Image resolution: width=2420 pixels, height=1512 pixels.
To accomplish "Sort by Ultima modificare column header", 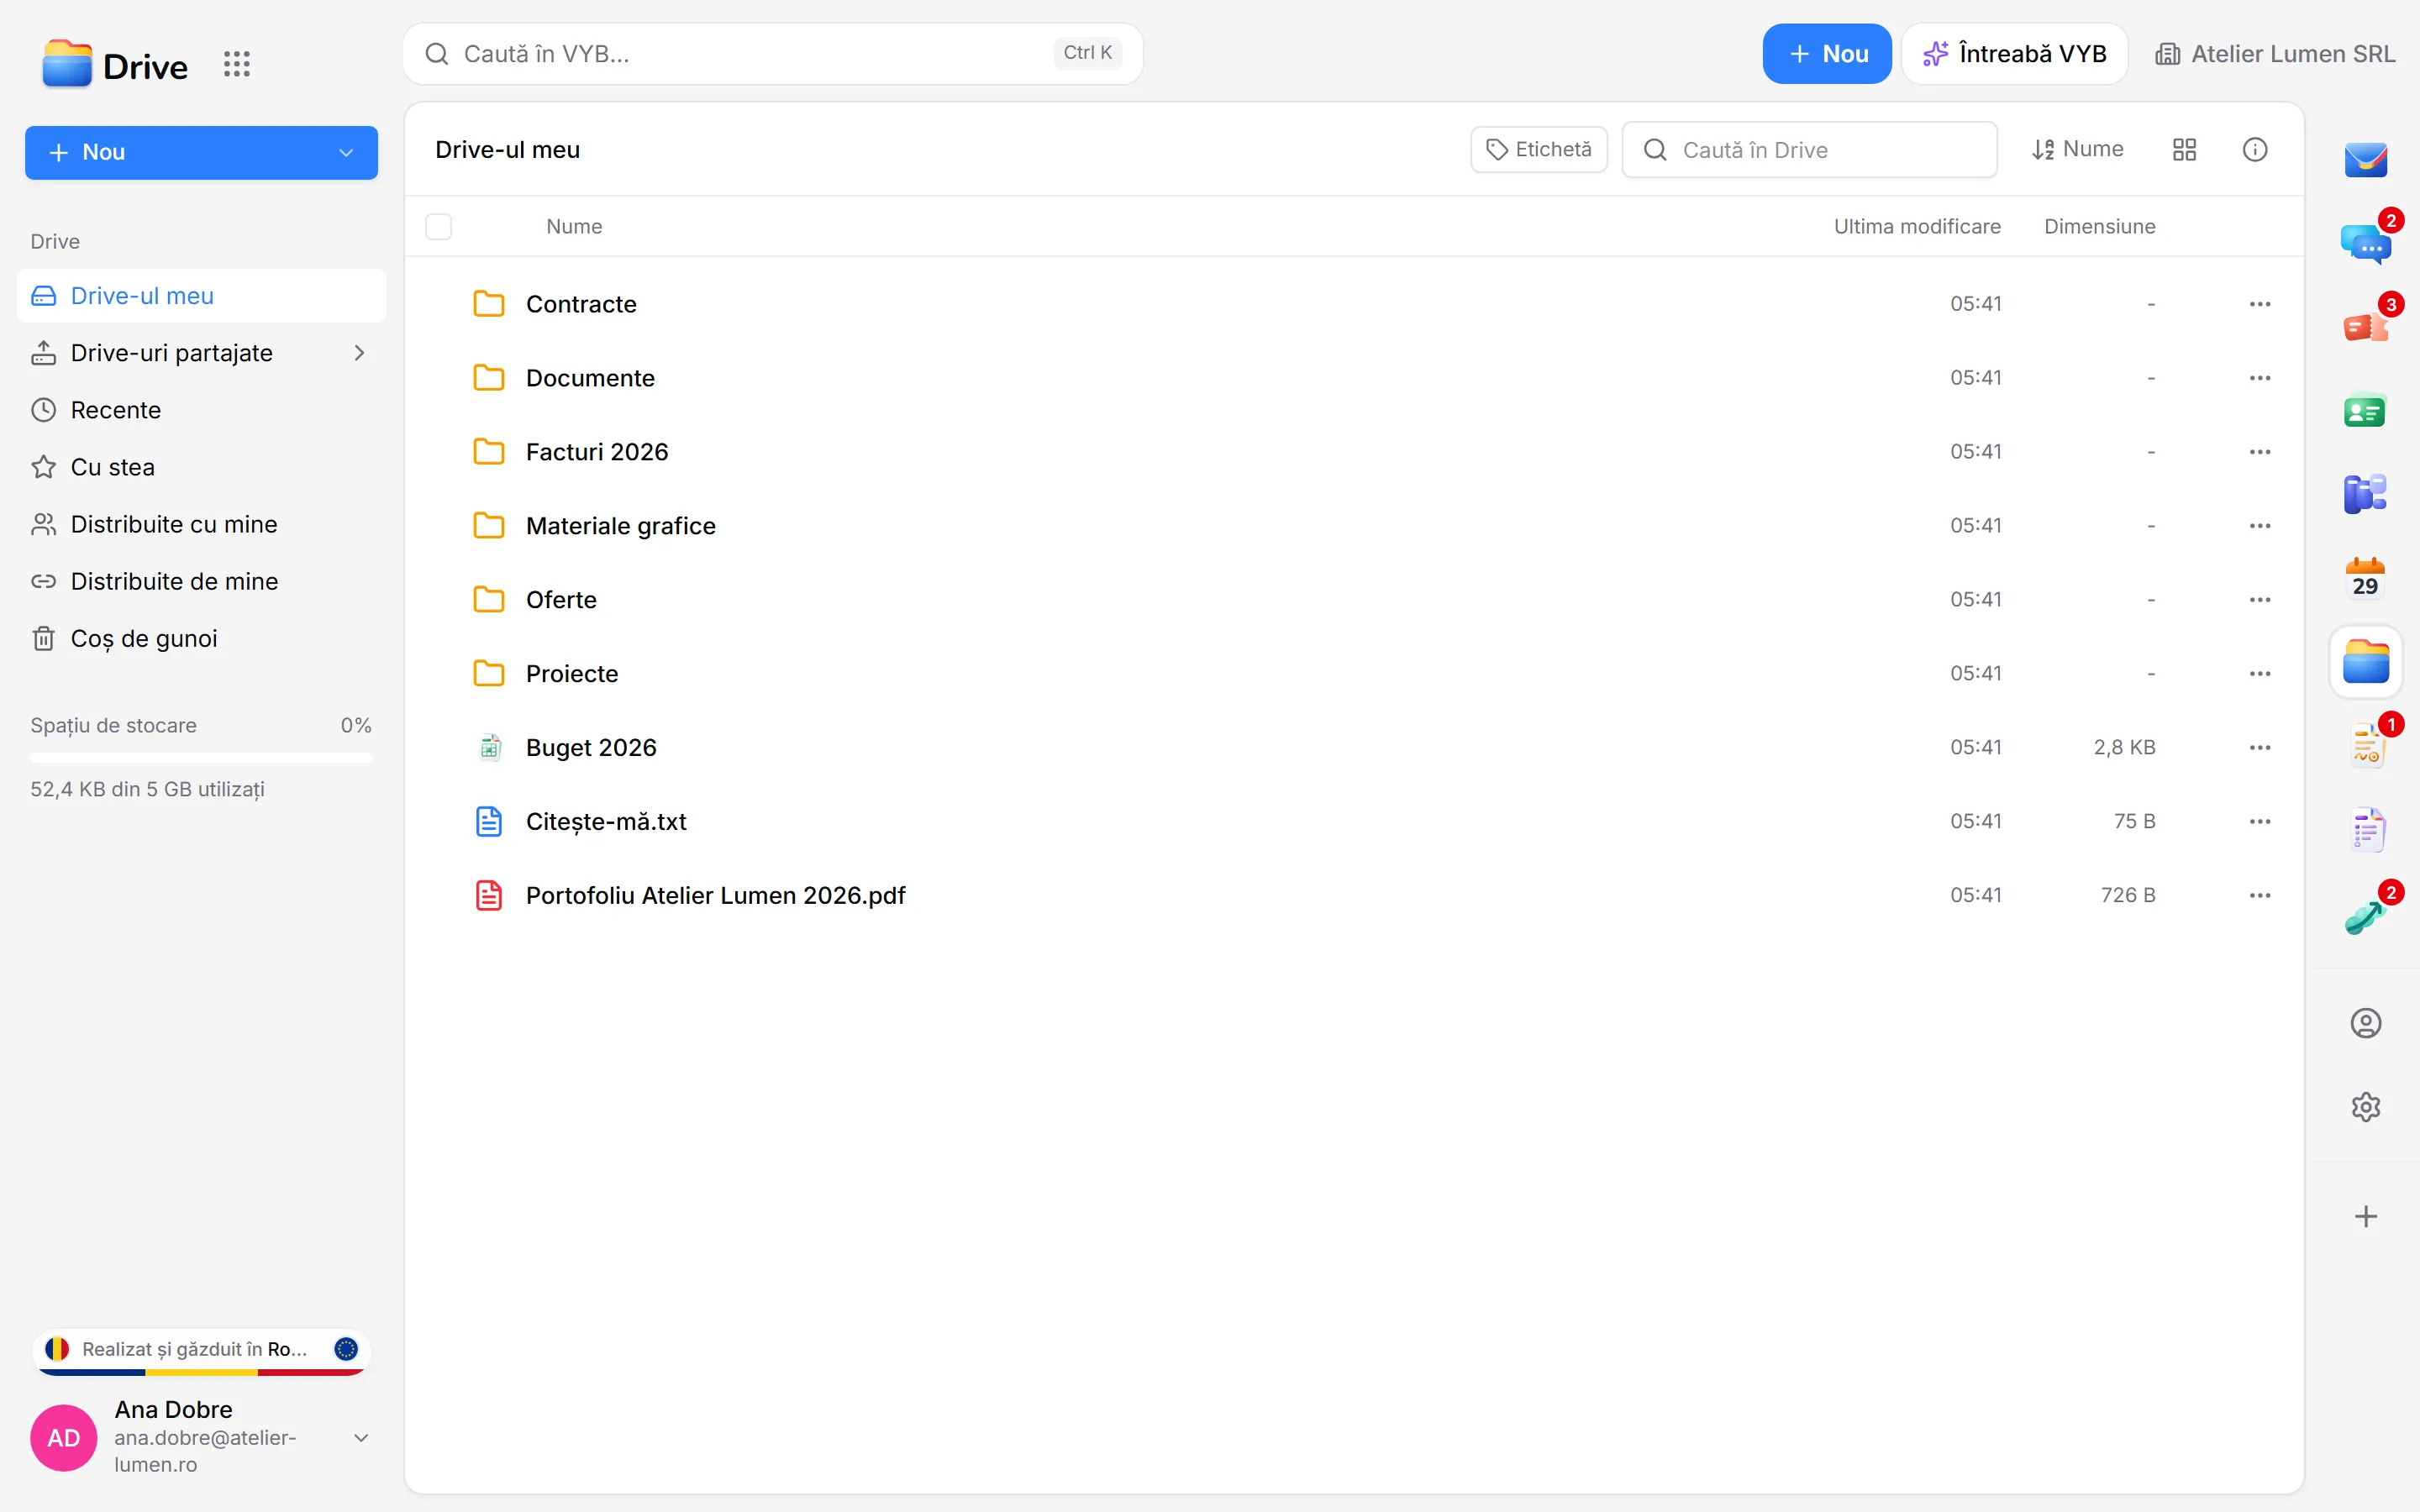I will [1916, 227].
